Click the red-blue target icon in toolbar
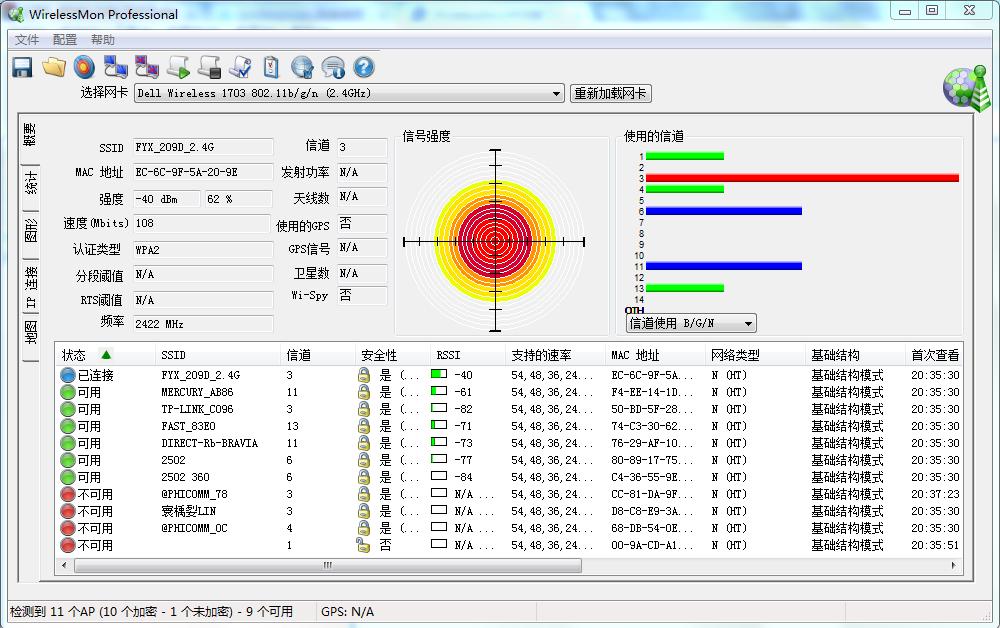 click(x=84, y=67)
